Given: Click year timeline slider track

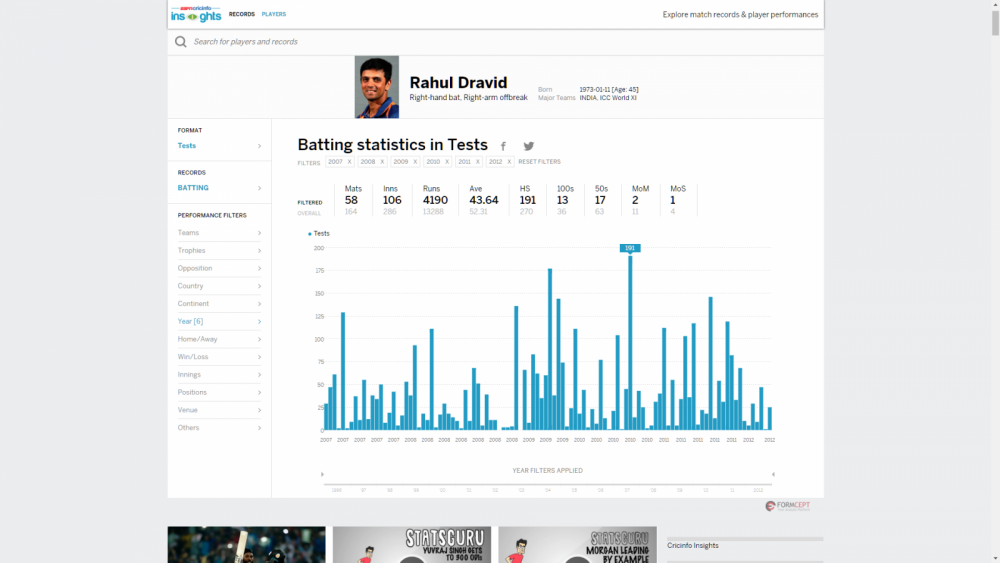Looking at the screenshot, I should click(548, 485).
